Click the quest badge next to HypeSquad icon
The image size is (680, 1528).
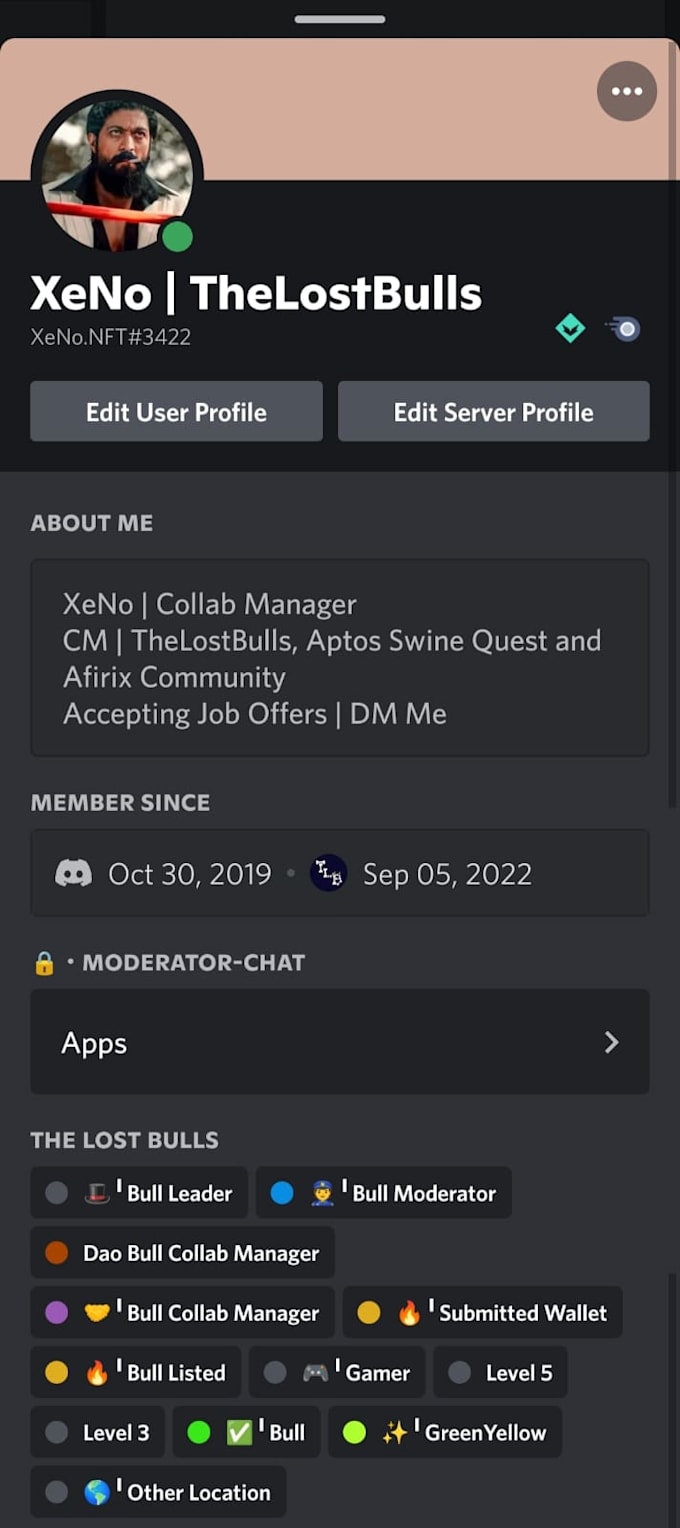(x=624, y=328)
